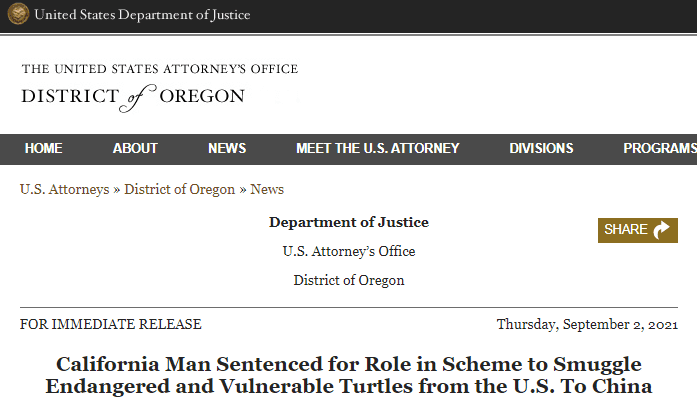Follow the U.S. Attorneys breadcrumb link

point(64,189)
